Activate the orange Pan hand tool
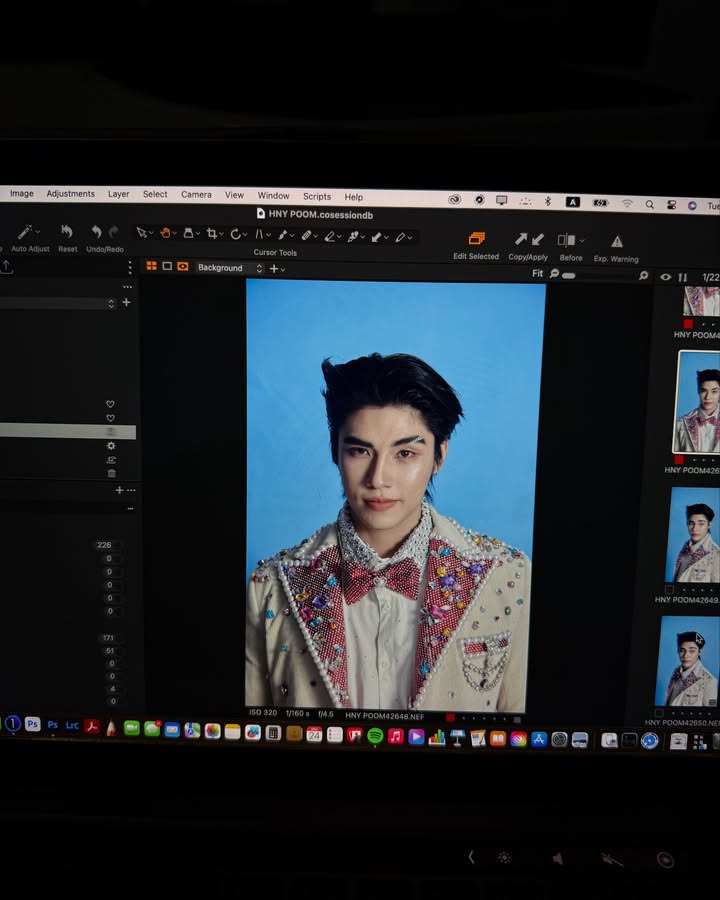Image resolution: width=720 pixels, height=900 pixels. pyautogui.click(x=165, y=232)
